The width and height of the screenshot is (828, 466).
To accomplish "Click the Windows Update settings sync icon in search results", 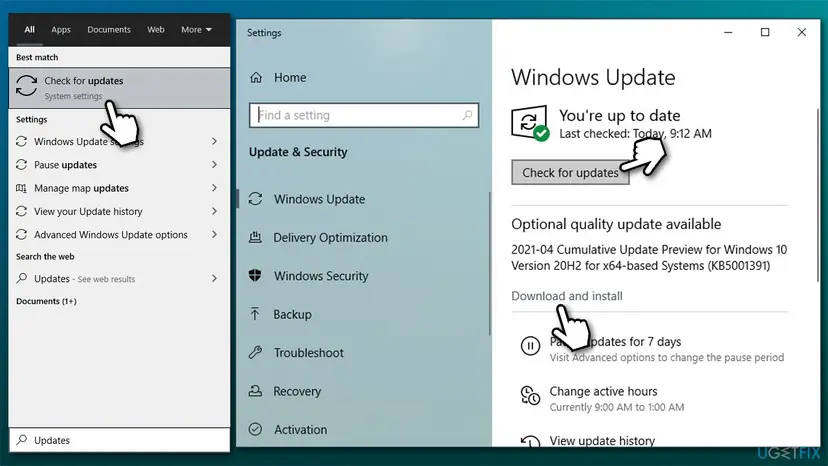I will (22, 141).
